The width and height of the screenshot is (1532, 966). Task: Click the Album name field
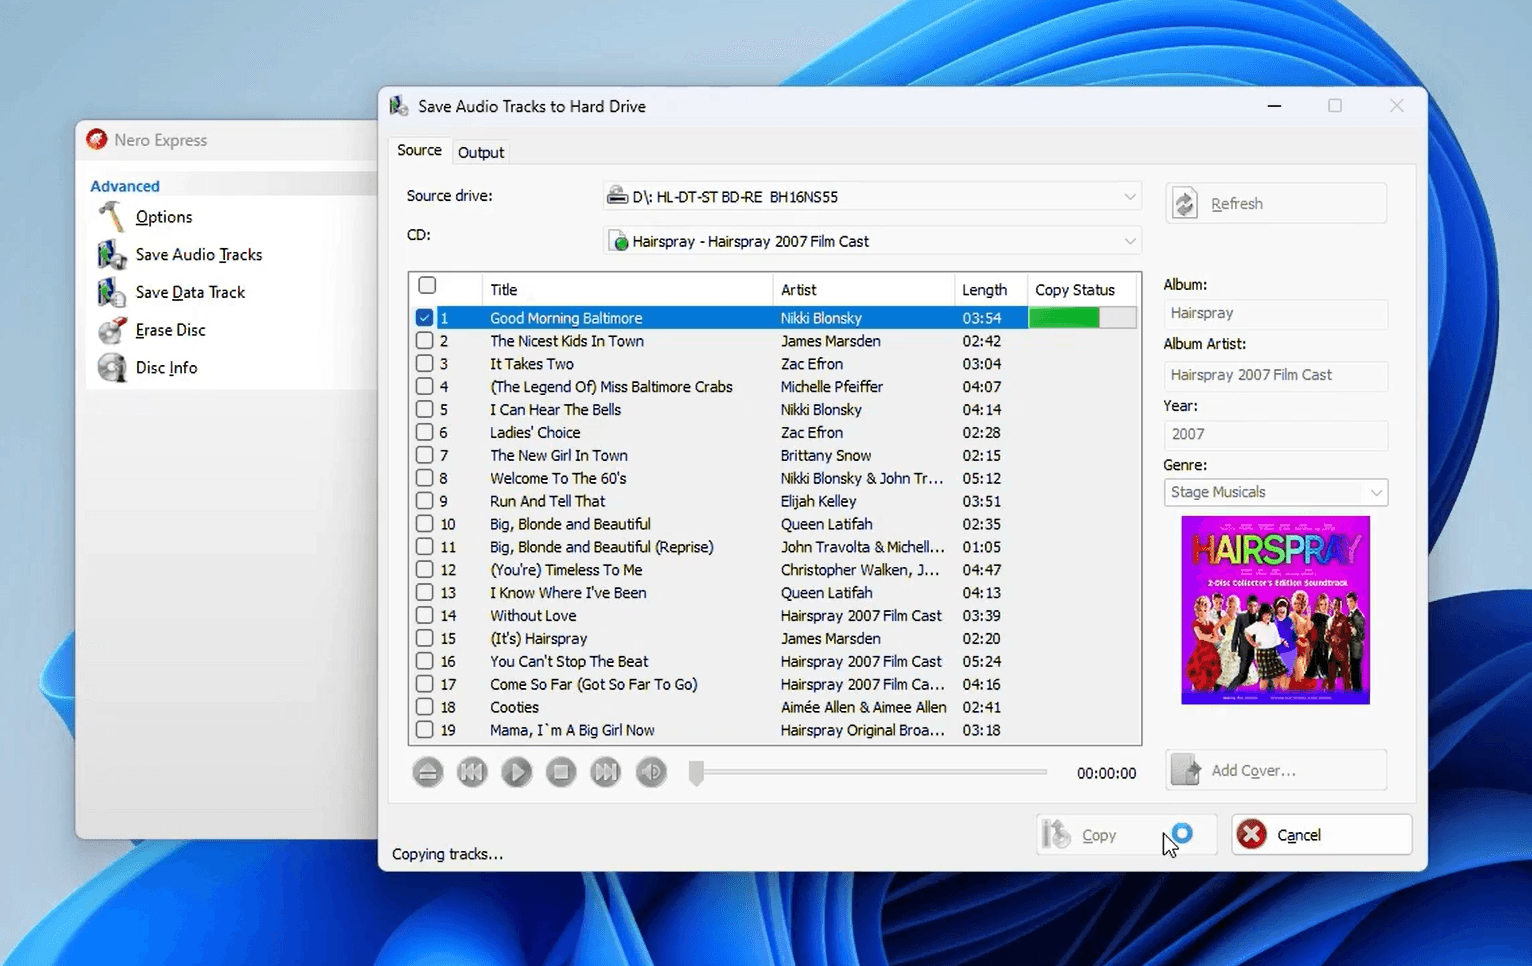[1276, 313]
